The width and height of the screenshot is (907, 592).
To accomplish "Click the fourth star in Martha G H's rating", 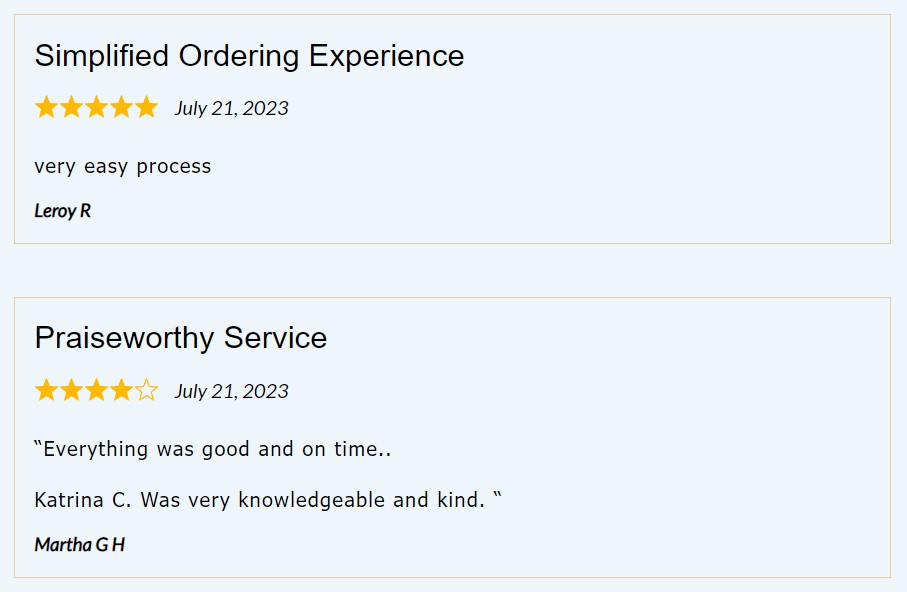I will pos(121,390).
